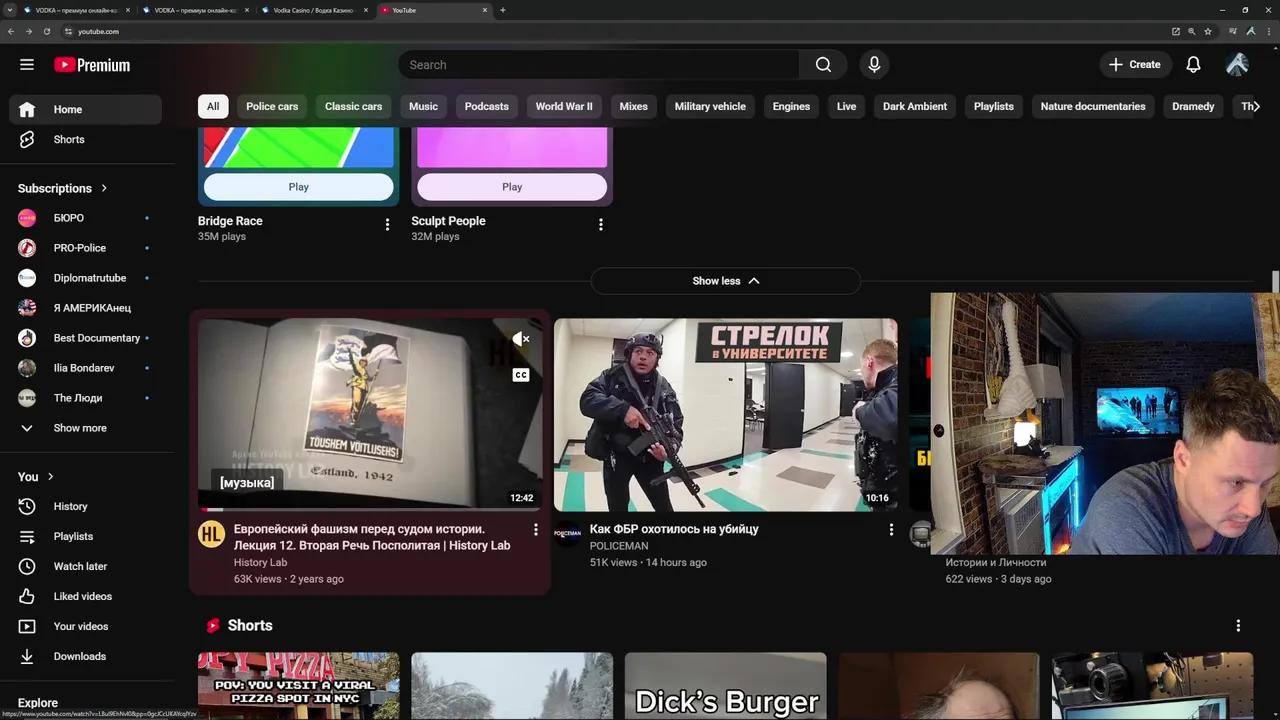Open POLICEMAN video options menu
Screen dimensions: 1280x720
pyautogui.click(x=891, y=530)
